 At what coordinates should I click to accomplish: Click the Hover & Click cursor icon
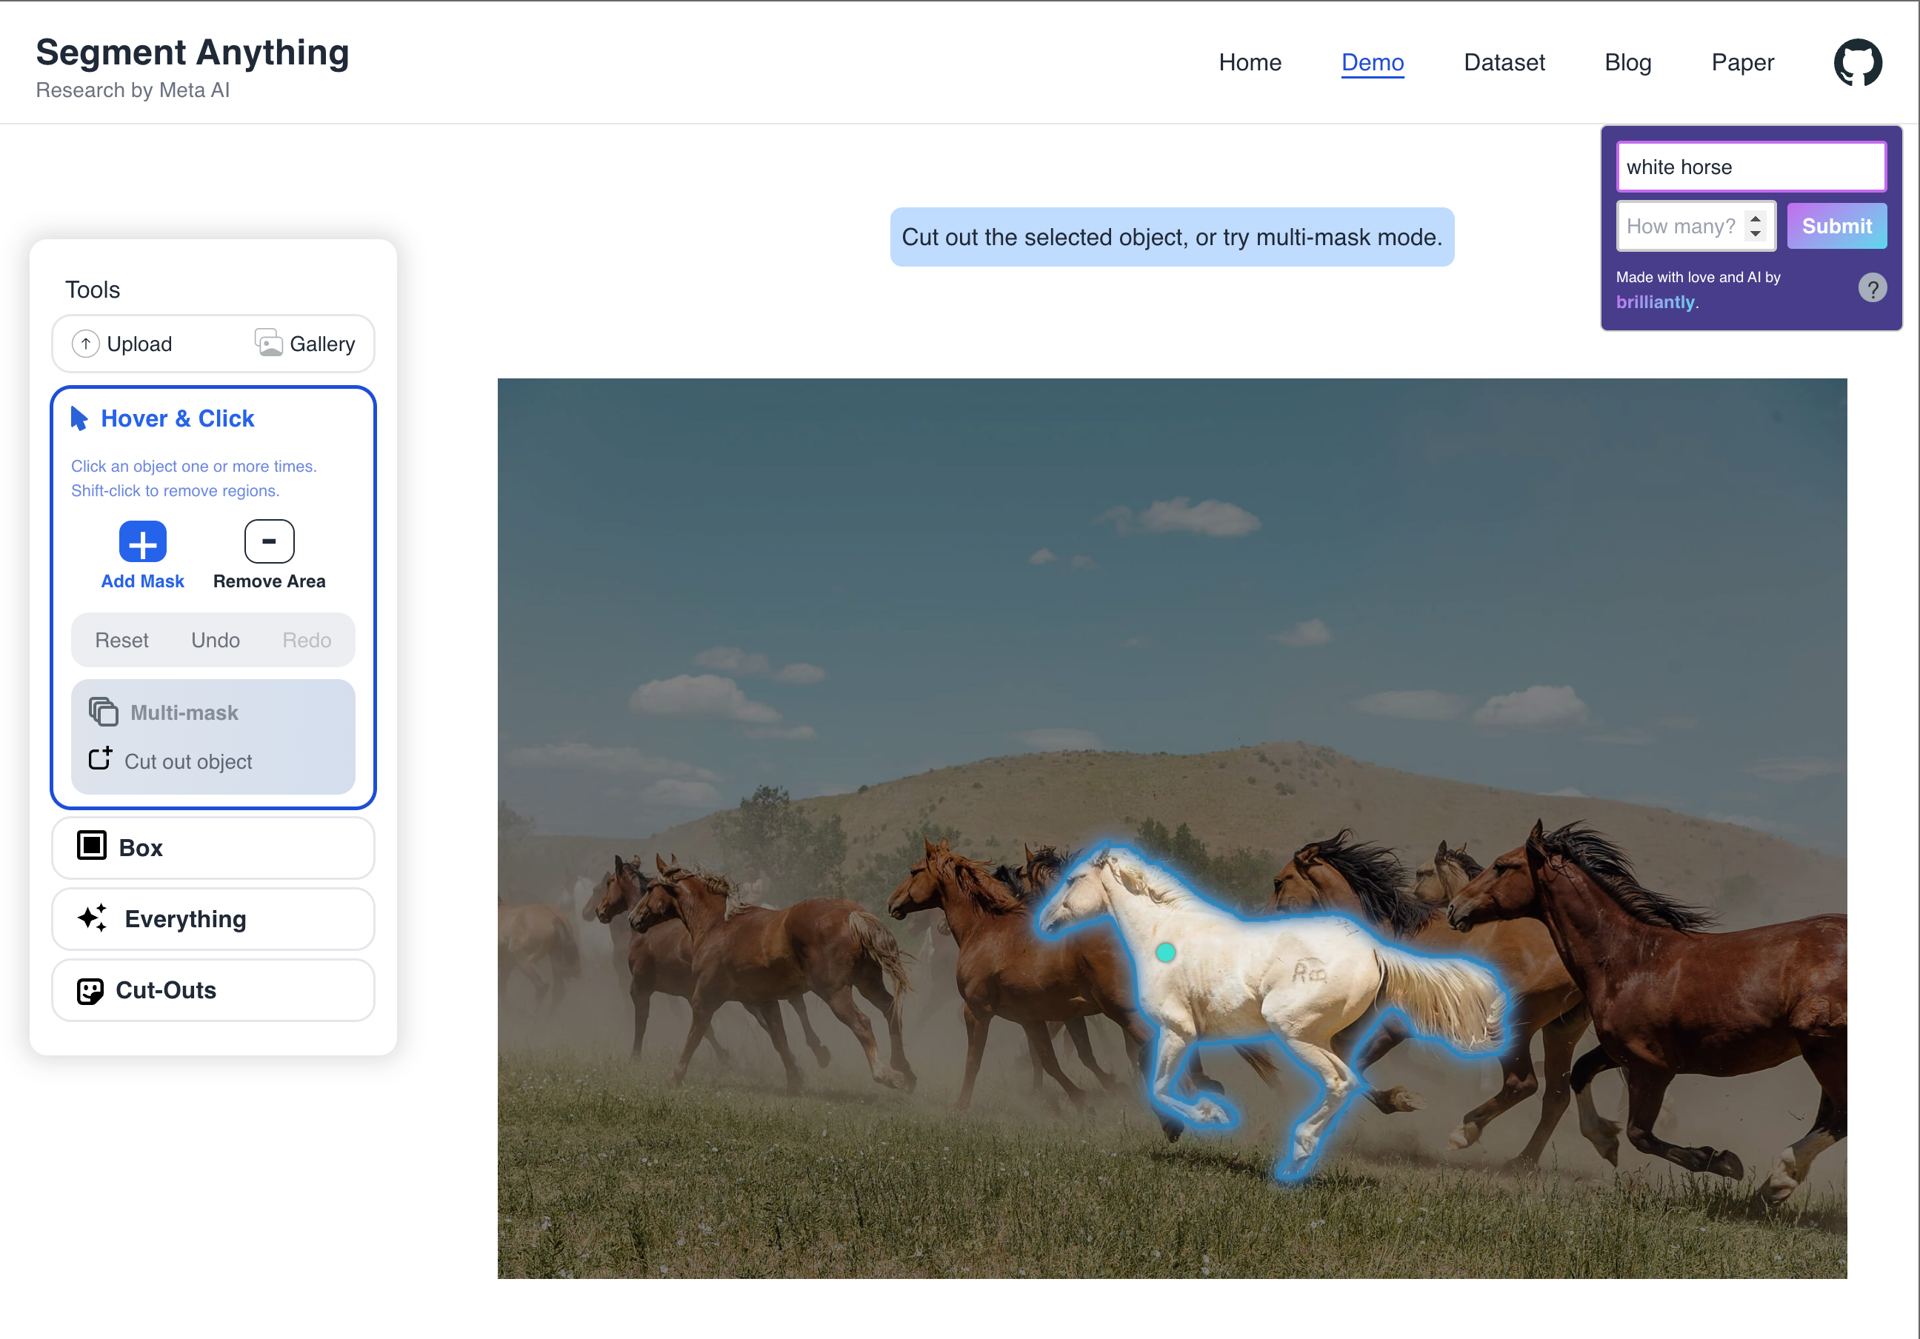pos(79,418)
